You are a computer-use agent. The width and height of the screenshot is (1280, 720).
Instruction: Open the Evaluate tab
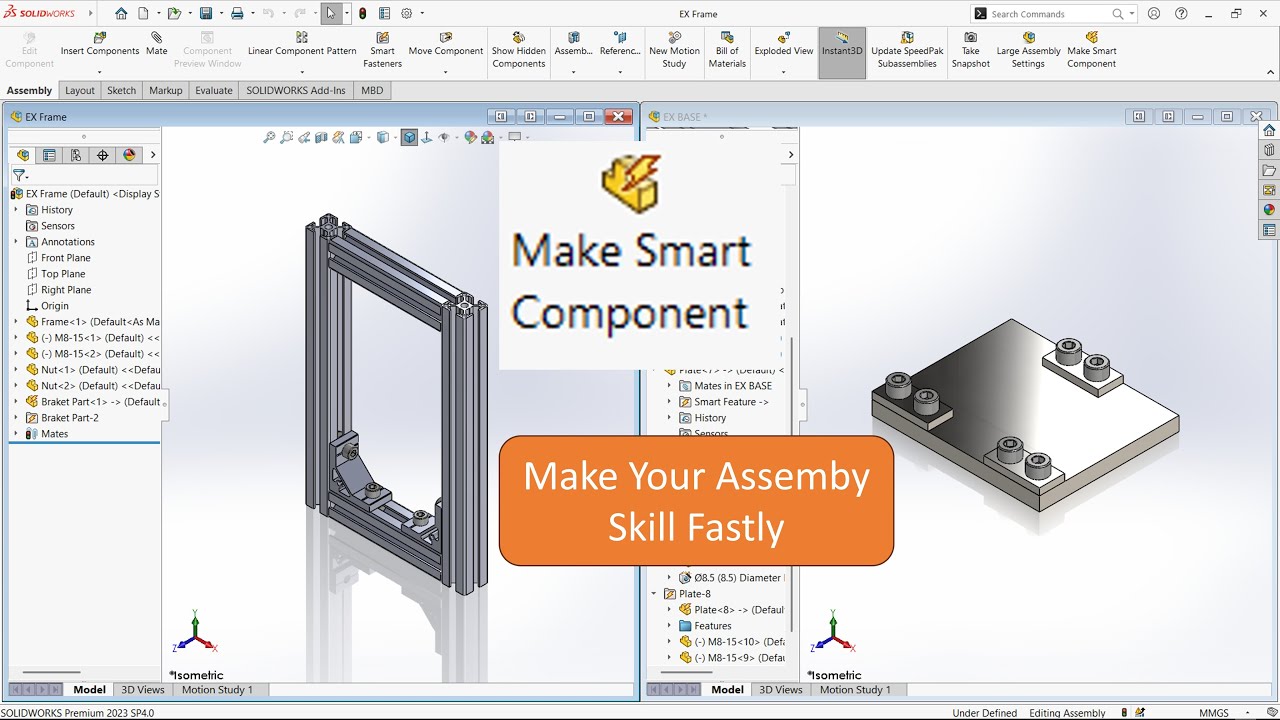pos(214,90)
